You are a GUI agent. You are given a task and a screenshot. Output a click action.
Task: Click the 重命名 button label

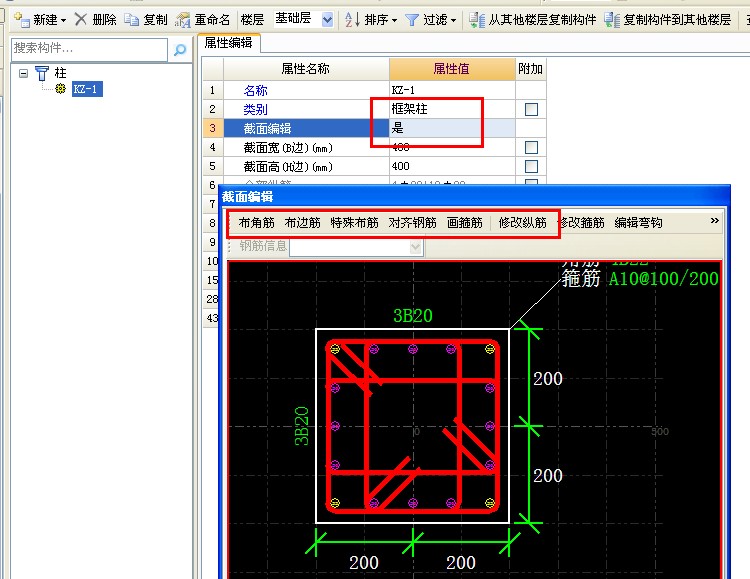tap(212, 20)
